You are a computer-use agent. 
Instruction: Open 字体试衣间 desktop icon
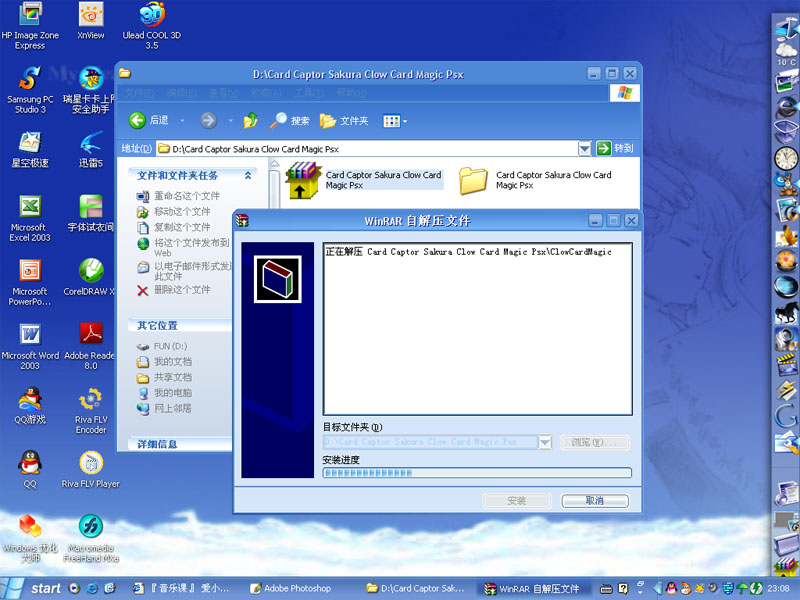pos(91,213)
